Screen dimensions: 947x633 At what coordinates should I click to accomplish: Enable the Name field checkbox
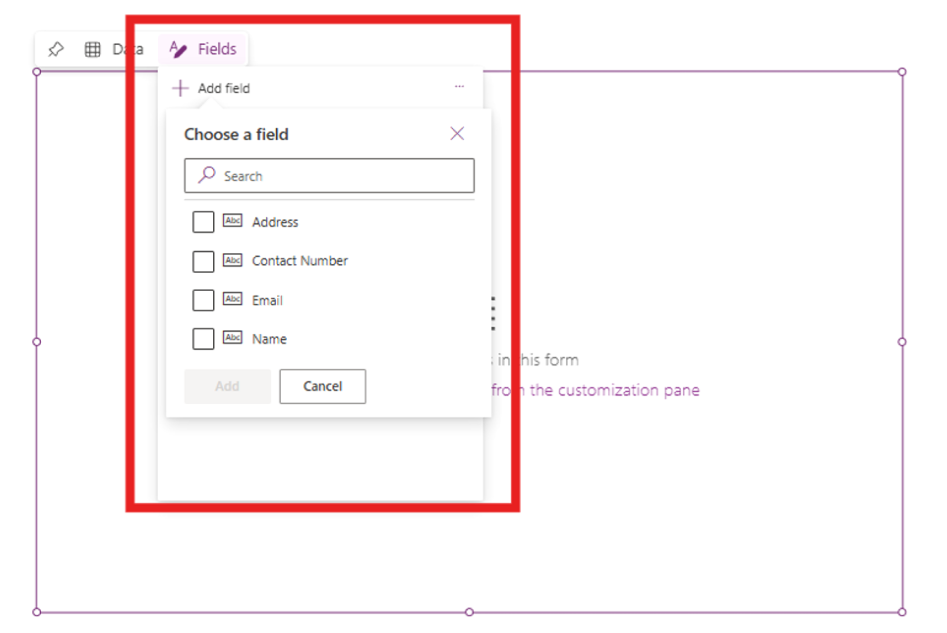pos(203,338)
